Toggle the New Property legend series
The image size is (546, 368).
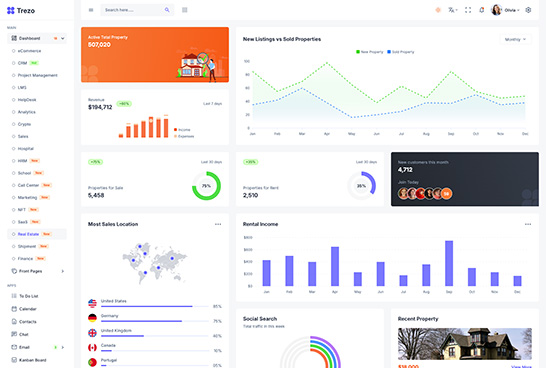pos(369,52)
